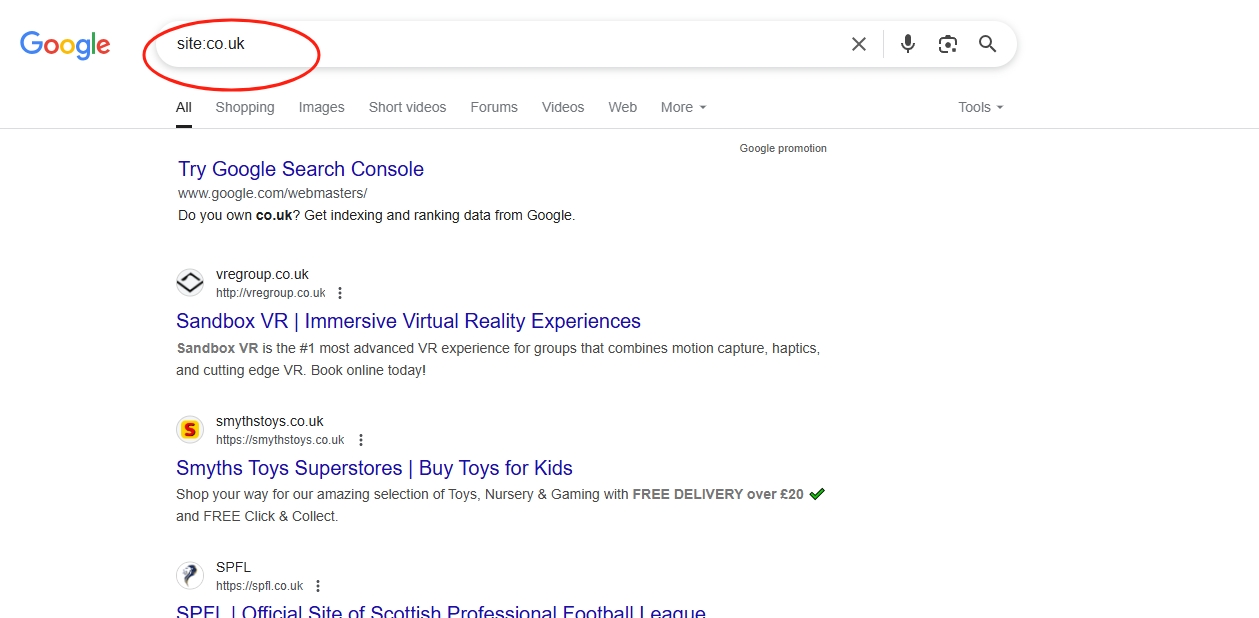The height and width of the screenshot is (618, 1259).
Task: Switch to the Videos tab
Action: tap(563, 107)
